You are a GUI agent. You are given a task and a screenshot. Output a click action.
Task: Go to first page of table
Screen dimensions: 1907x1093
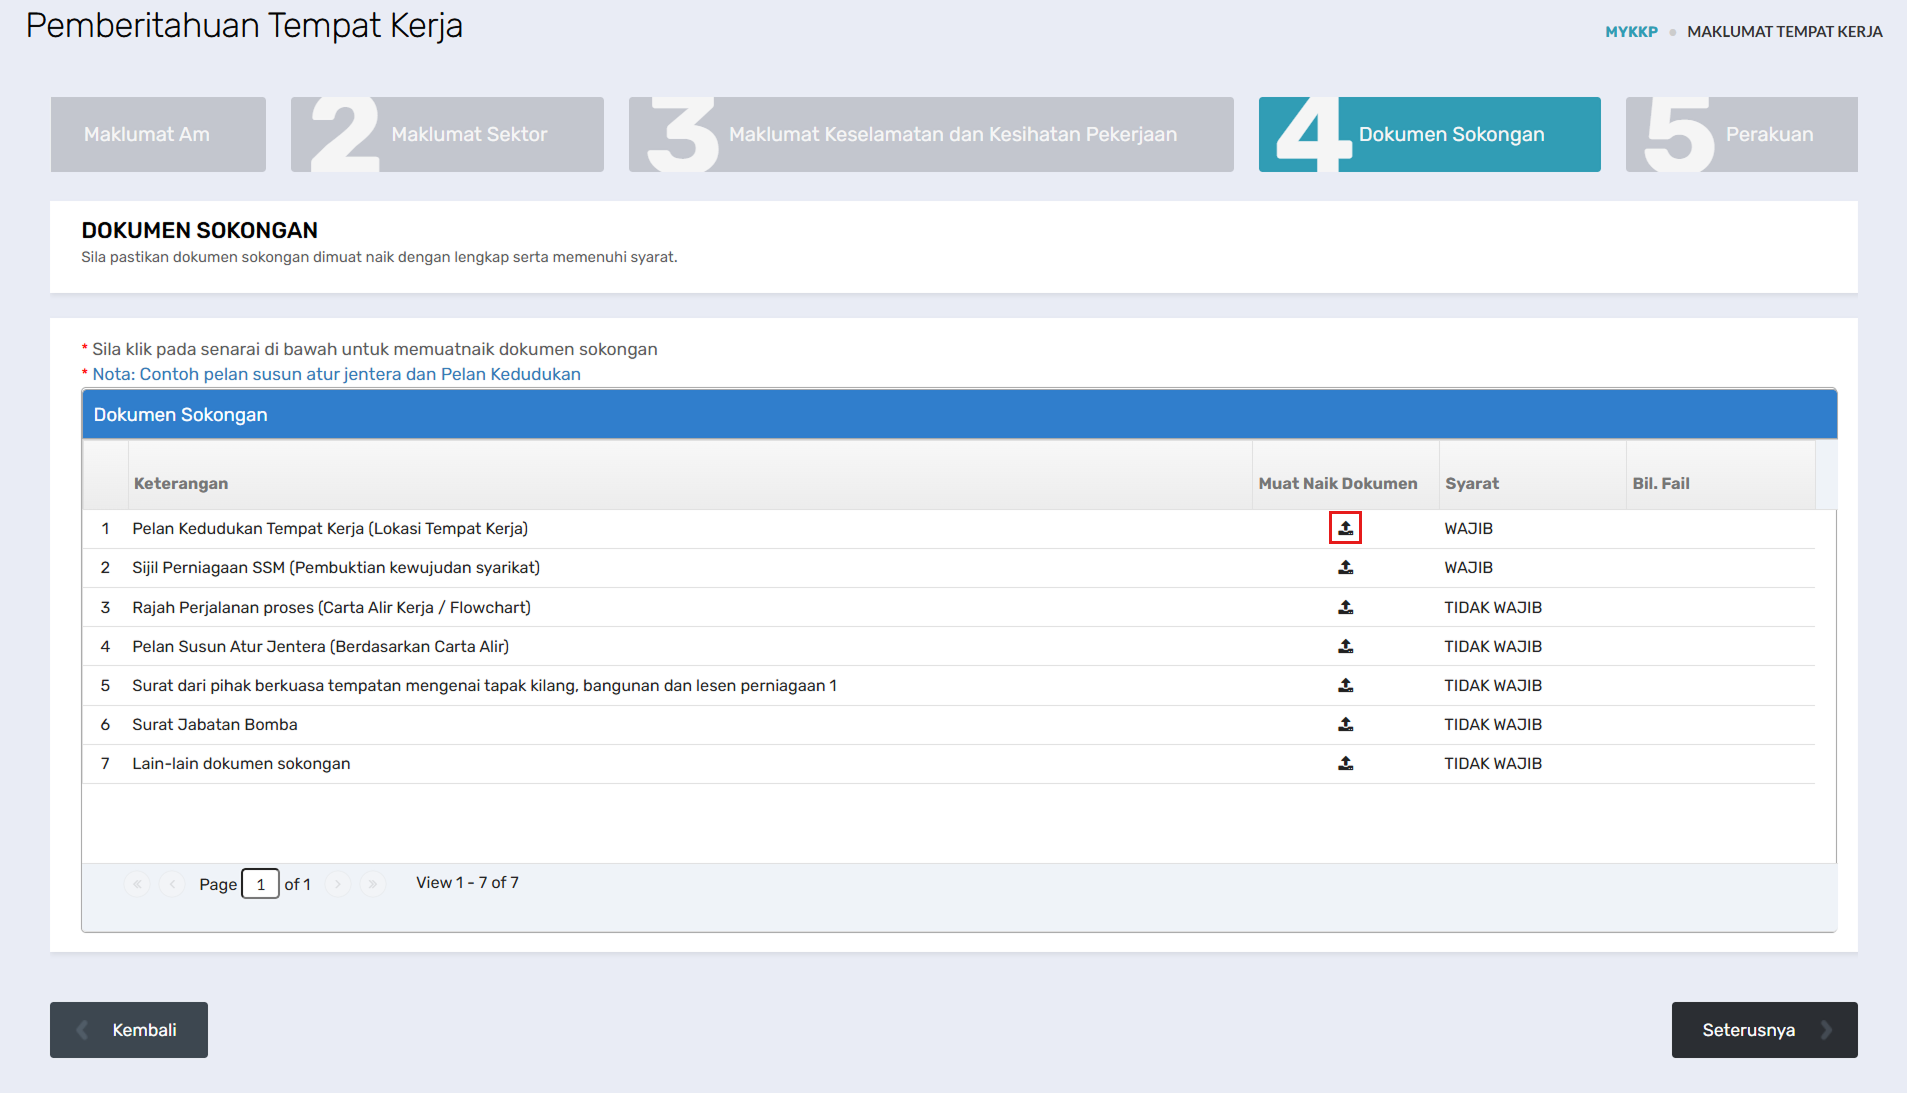pos(137,884)
